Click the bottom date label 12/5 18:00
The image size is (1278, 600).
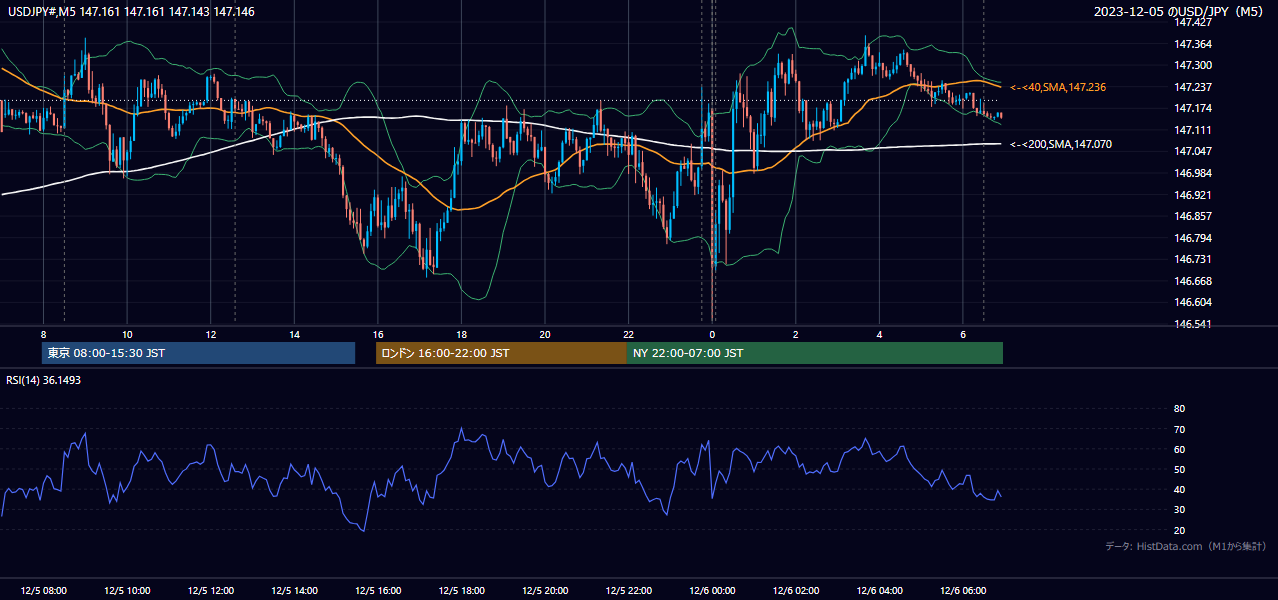click(x=461, y=591)
